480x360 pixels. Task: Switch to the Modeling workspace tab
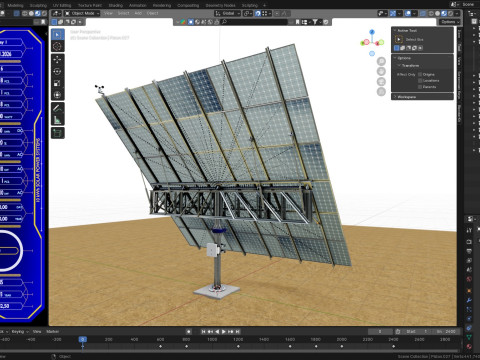coord(15,5)
